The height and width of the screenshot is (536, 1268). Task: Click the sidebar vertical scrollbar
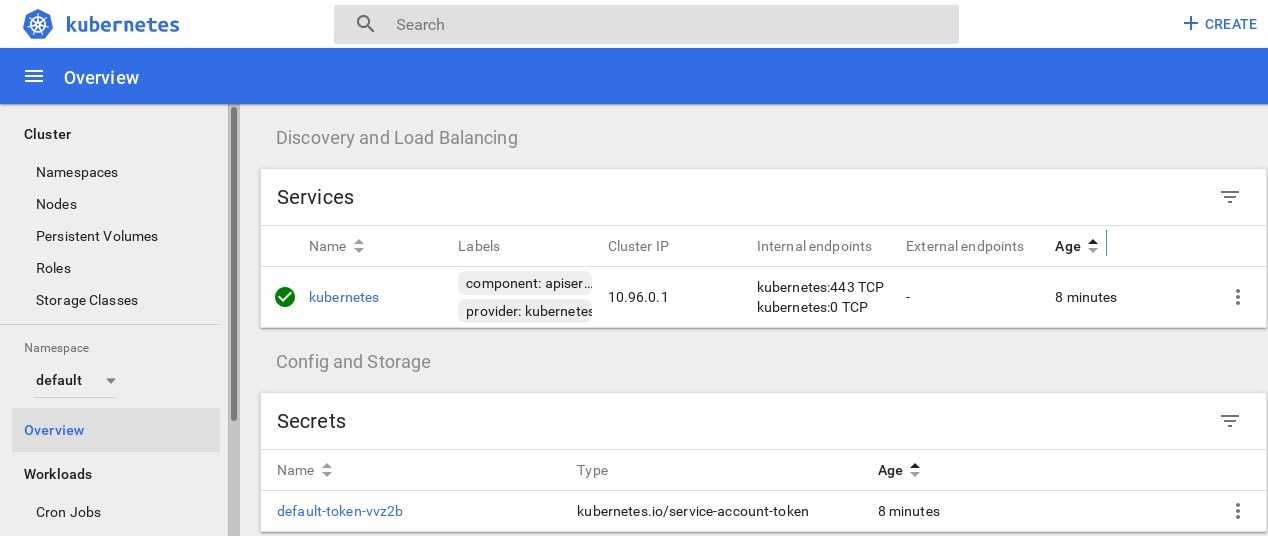coord(234,263)
